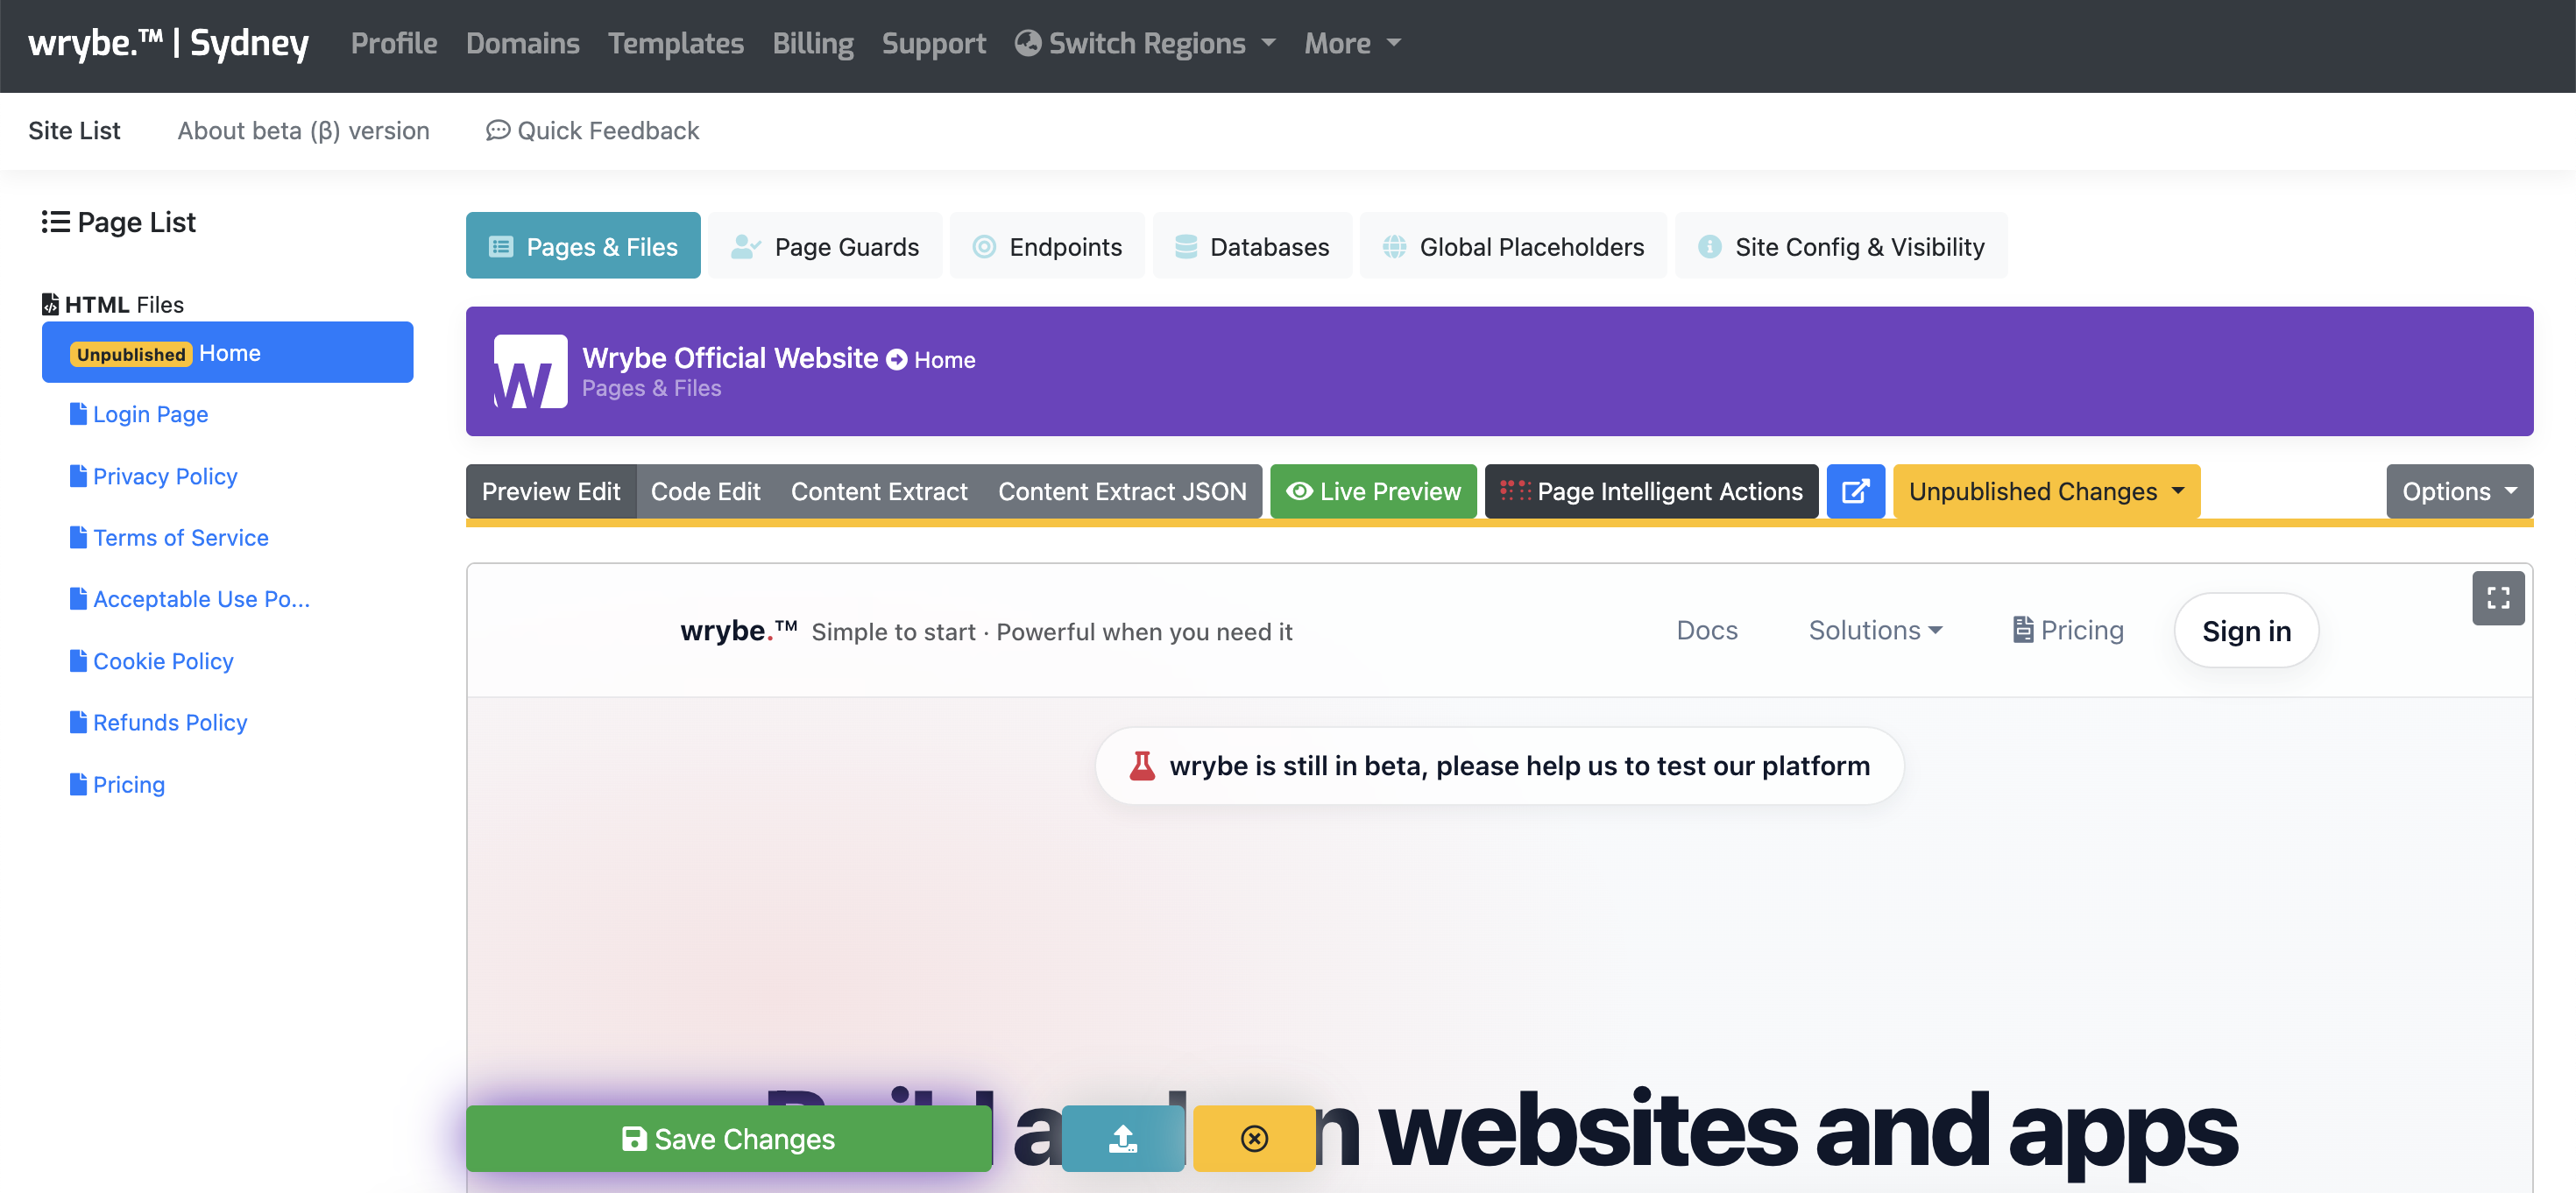Click the Sign in button in the preview

[2246, 630]
